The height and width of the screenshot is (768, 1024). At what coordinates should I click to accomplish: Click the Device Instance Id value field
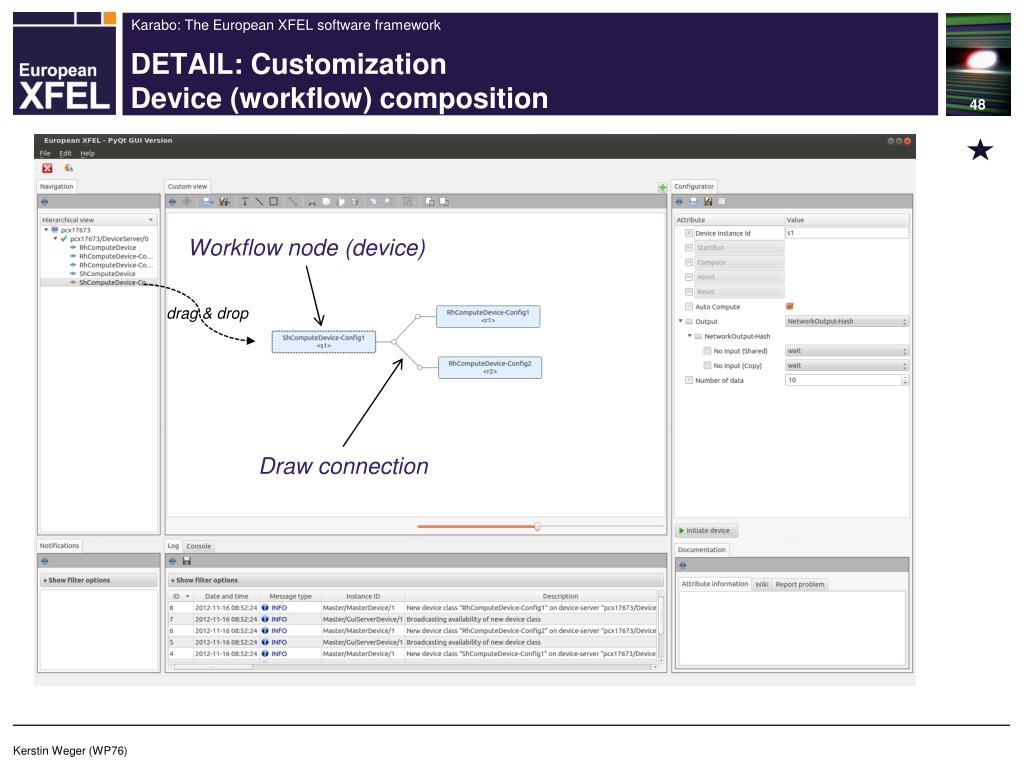click(x=846, y=233)
